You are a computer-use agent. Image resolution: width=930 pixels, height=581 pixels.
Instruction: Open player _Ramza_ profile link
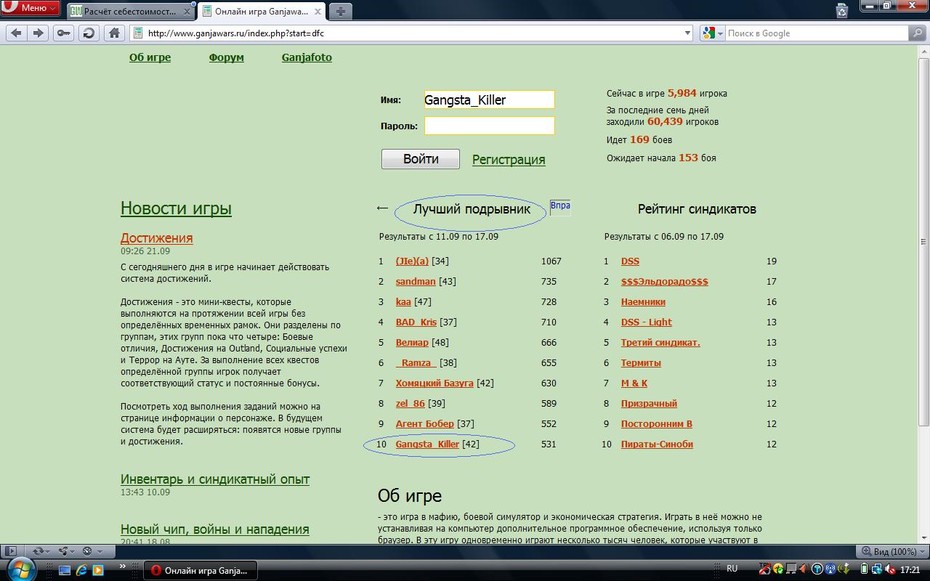click(416, 363)
